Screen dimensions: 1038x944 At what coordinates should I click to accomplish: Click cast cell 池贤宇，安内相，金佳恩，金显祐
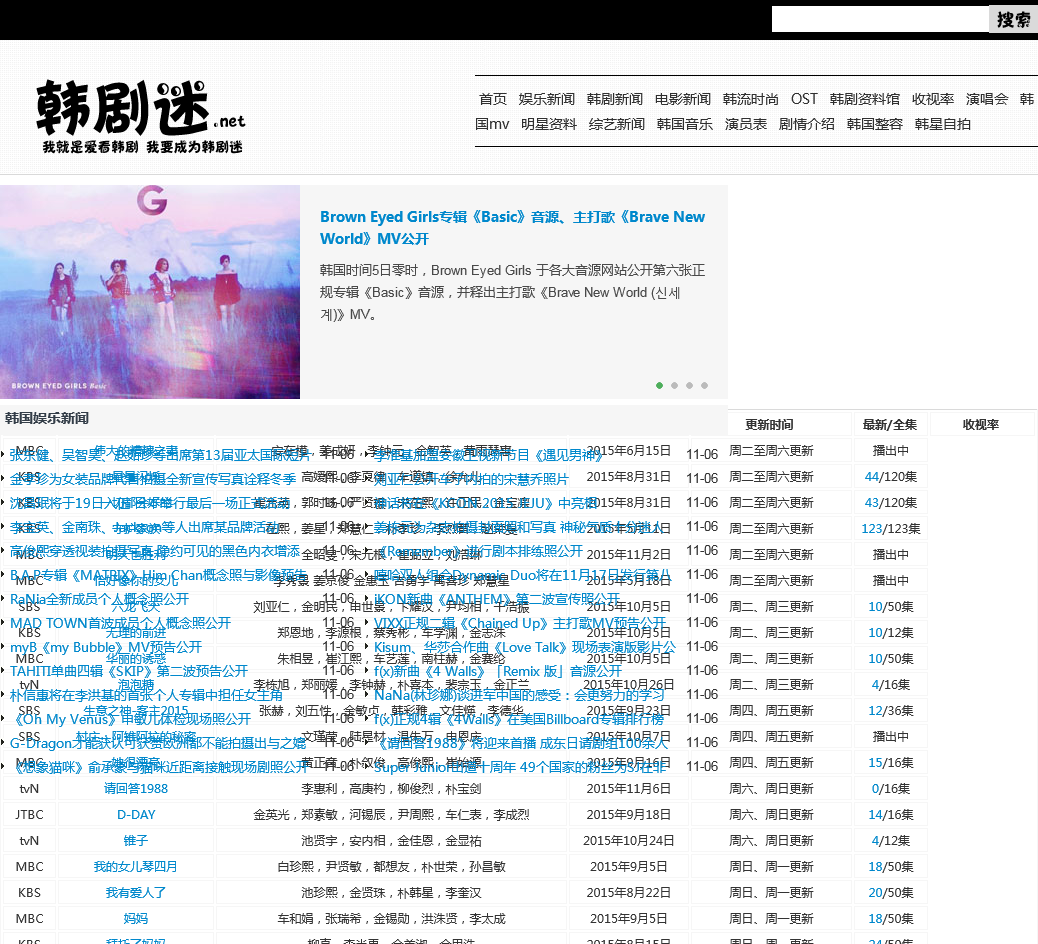click(391, 841)
